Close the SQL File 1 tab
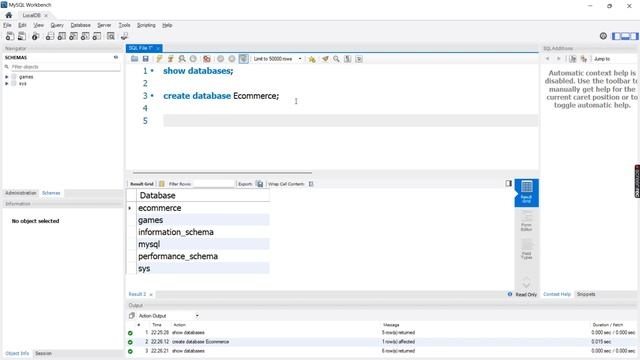The image size is (640, 360). tap(158, 48)
